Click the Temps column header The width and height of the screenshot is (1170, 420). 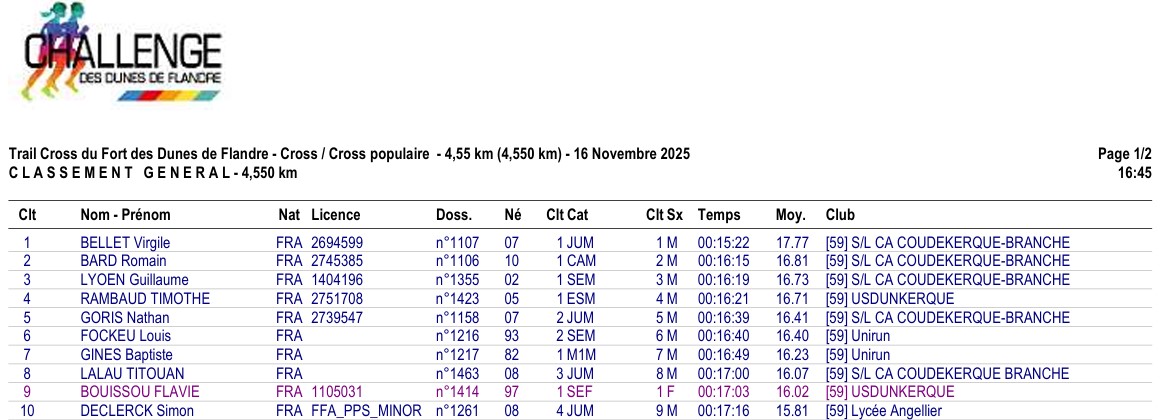tap(719, 215)
